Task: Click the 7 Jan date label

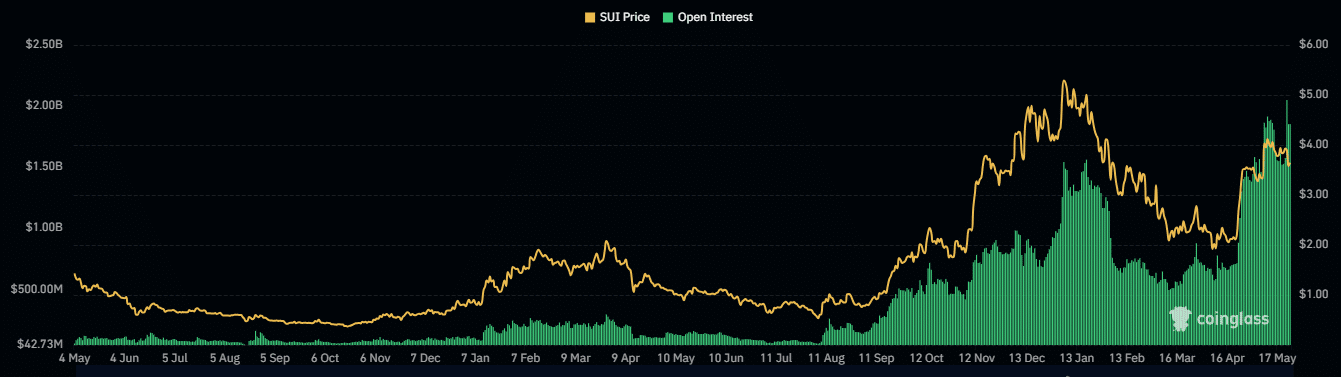Action: (x=475, y=357)
